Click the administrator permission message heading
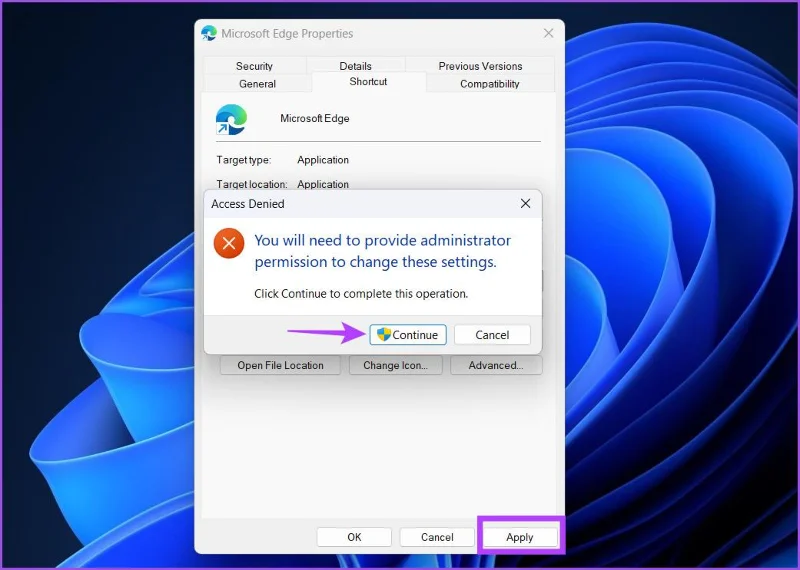Viewport: 800px width, 570px height. [x=382, y=251]
